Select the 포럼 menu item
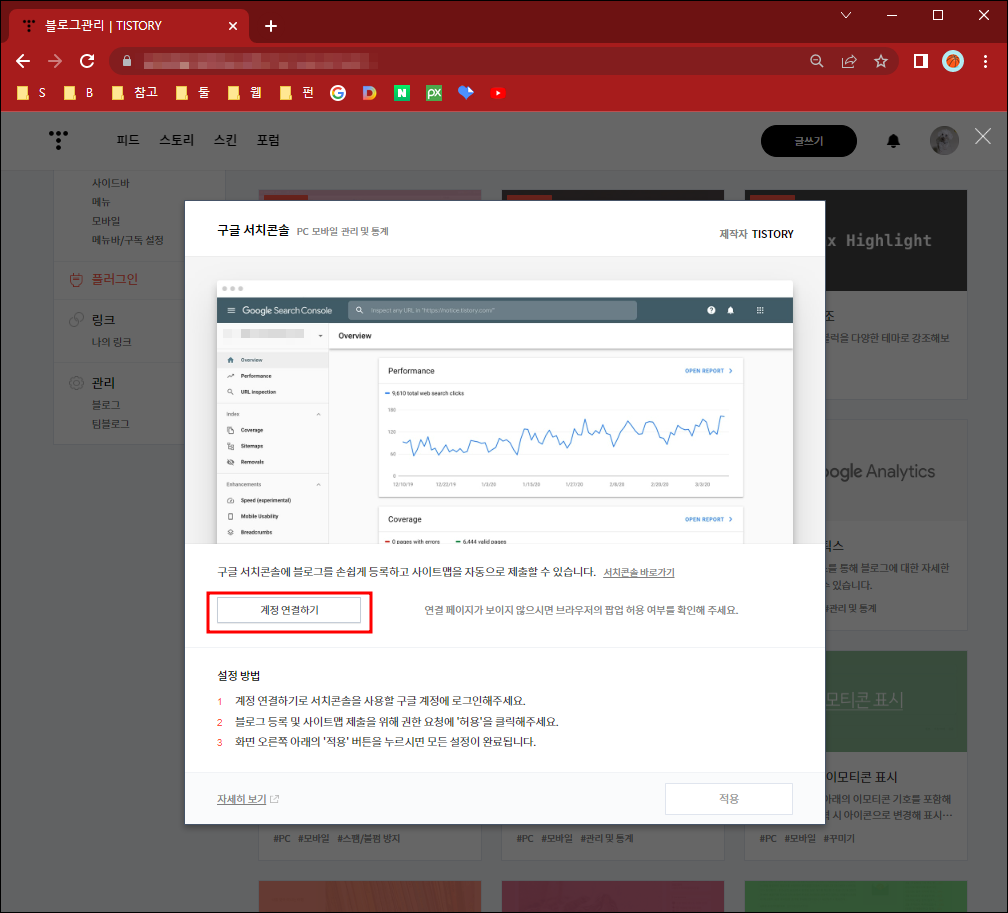The width and height of the screenshot is (1008, 913). pyautogui.click(x=268, y=140)
